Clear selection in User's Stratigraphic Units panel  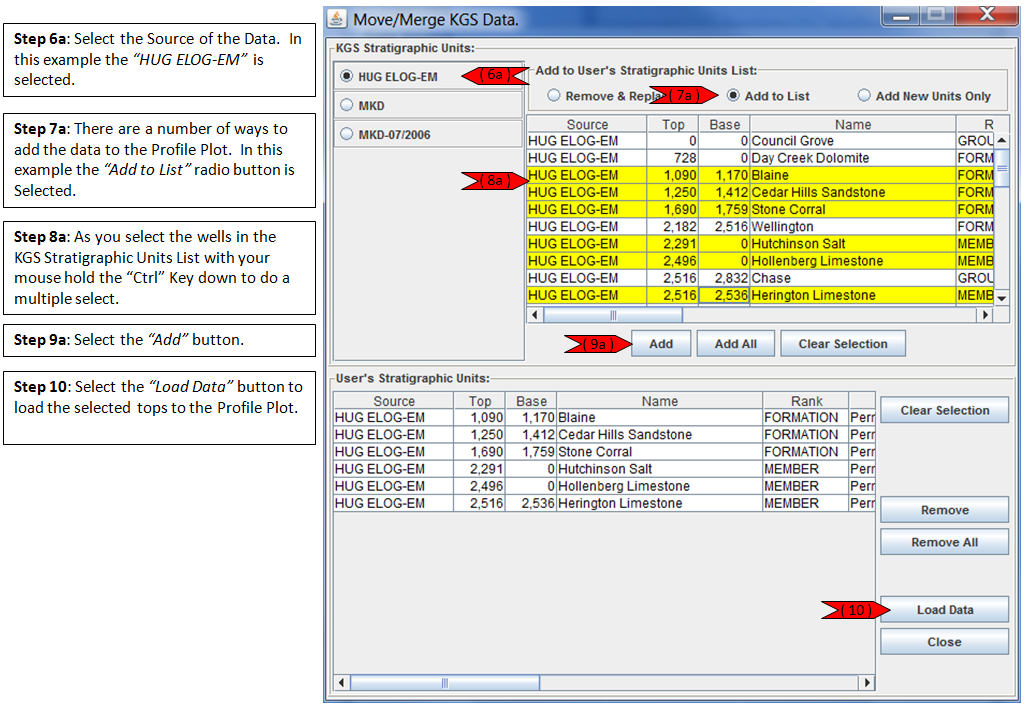point(945,410)
